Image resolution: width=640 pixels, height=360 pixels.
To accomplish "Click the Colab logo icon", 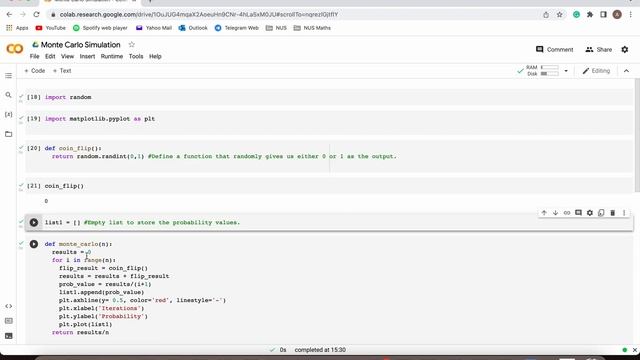I will point(15,49).
